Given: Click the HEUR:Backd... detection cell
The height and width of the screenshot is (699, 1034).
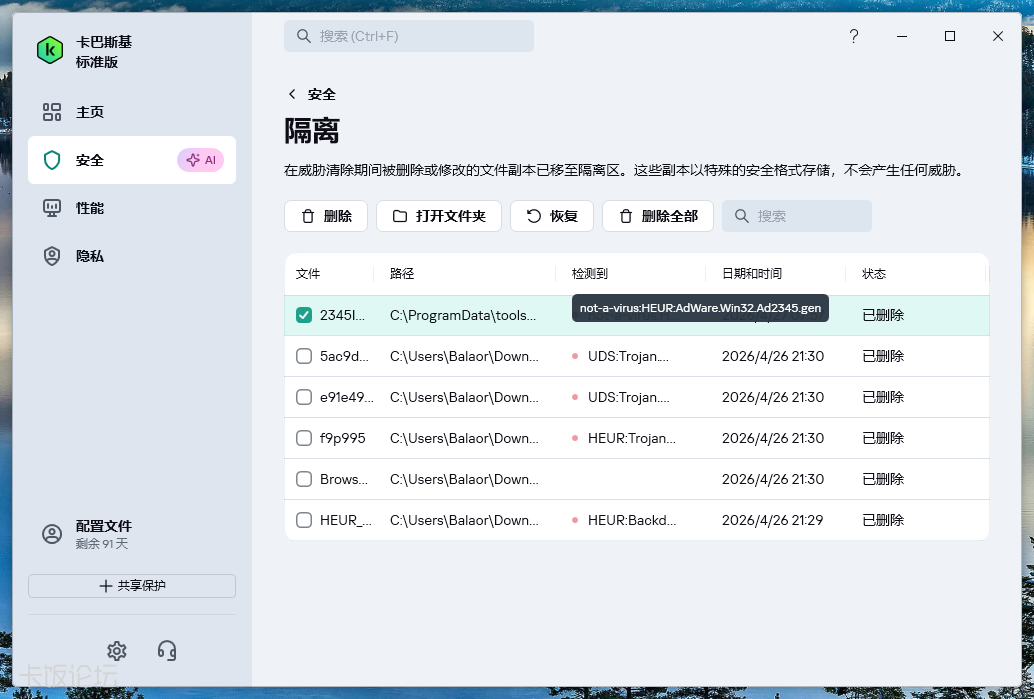Looking at the screenshot, I should [632, 520].
